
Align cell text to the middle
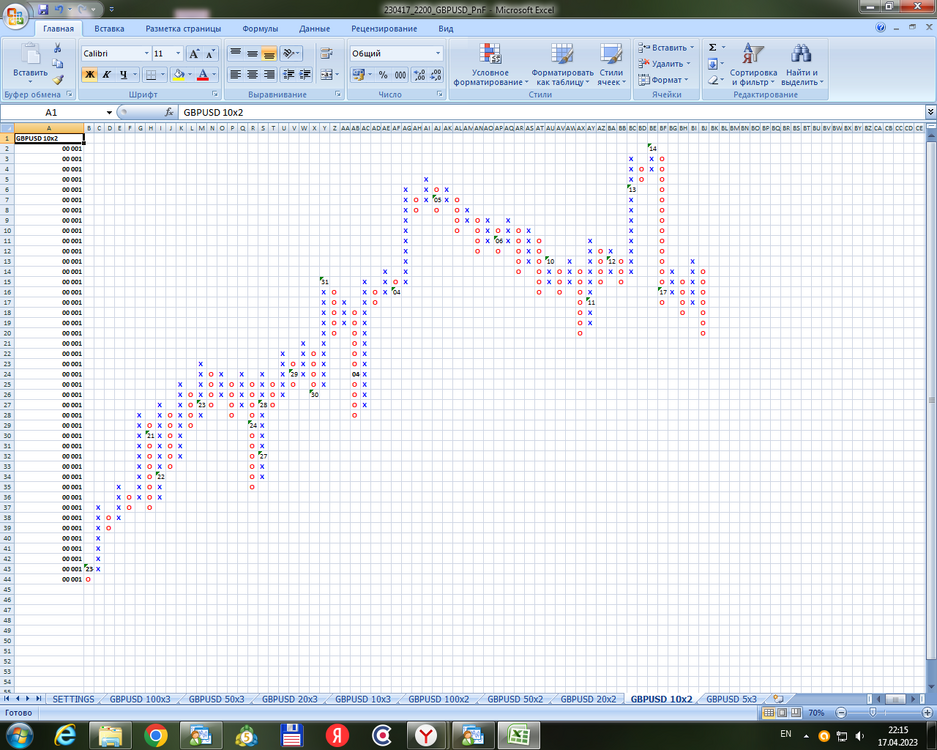(252, 54)
